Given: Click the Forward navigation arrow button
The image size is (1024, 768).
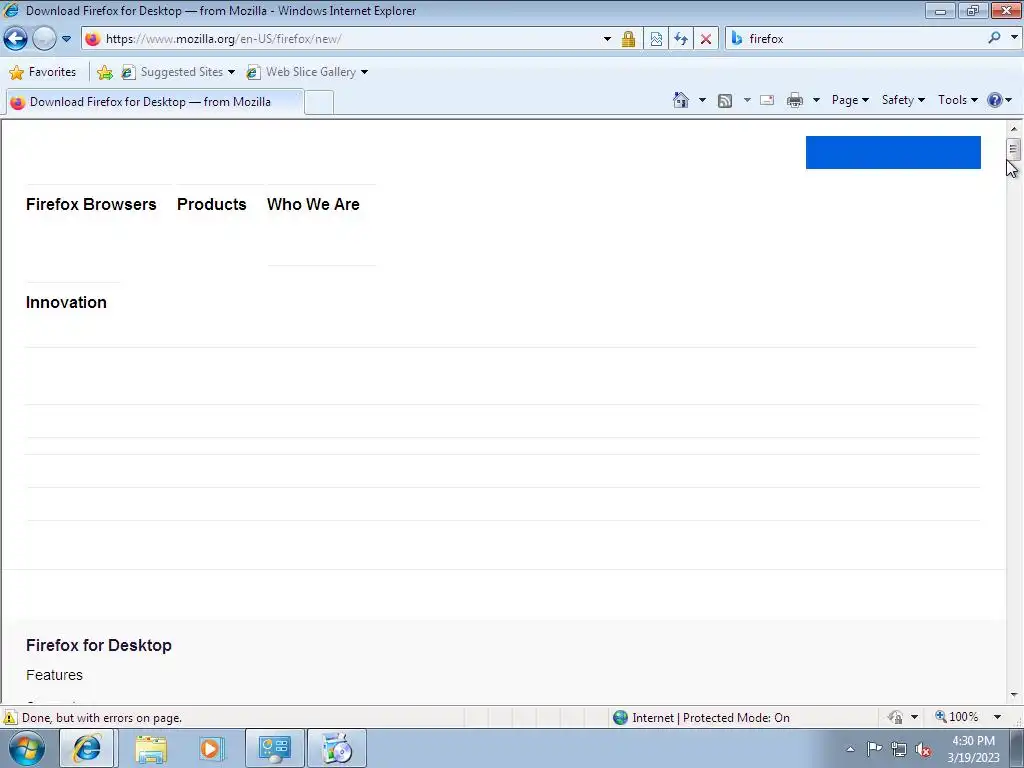Looking at the screenshot, I should pyautogui.click(x=44, y=39).
